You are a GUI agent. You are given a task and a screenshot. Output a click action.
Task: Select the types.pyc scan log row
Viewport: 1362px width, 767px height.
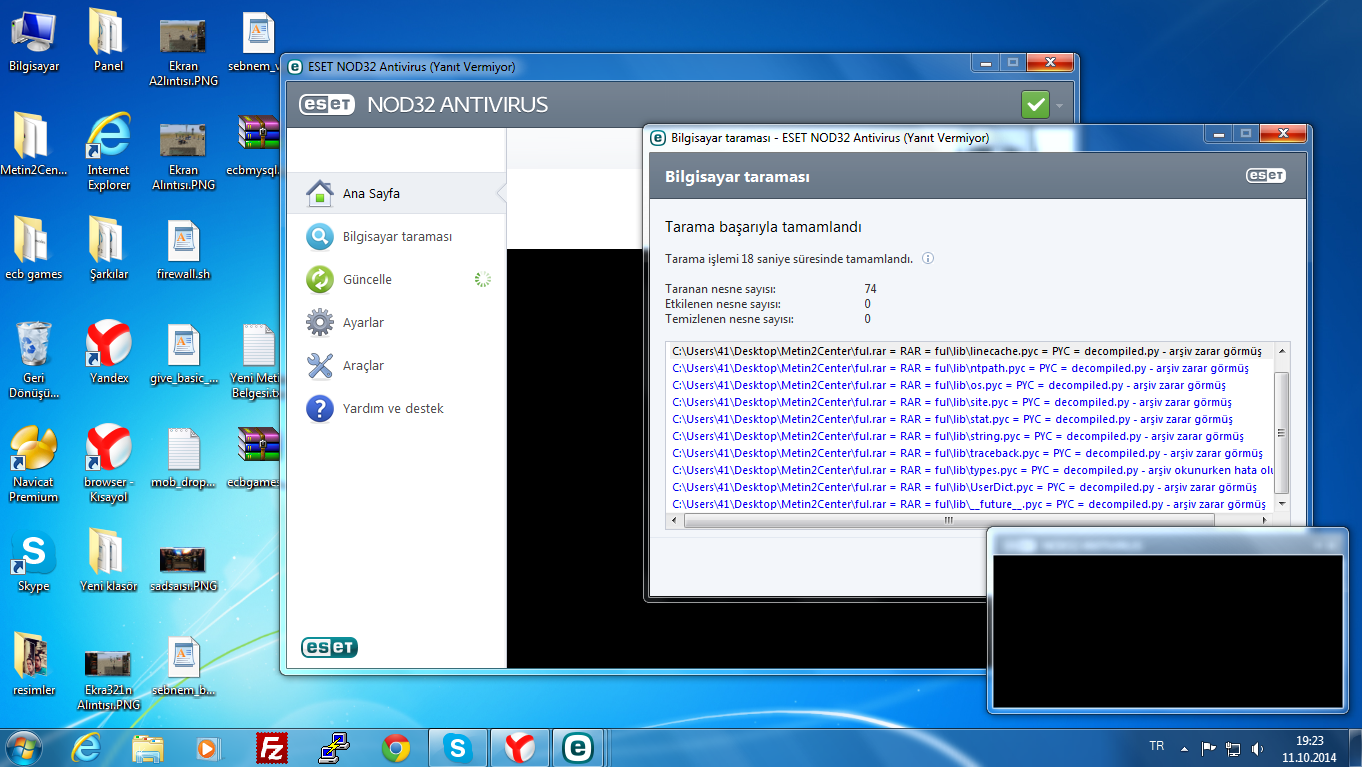point(970,470)
